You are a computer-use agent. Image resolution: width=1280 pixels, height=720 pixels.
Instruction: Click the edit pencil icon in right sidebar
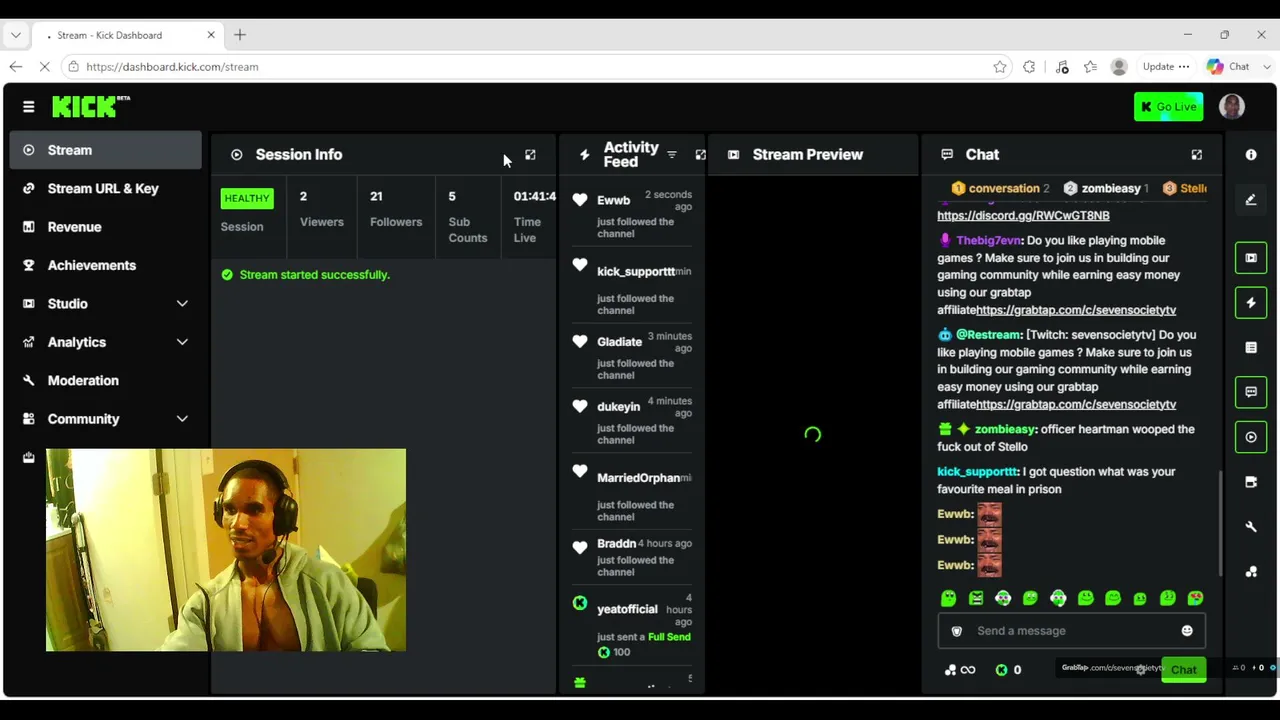[1251, 200]
